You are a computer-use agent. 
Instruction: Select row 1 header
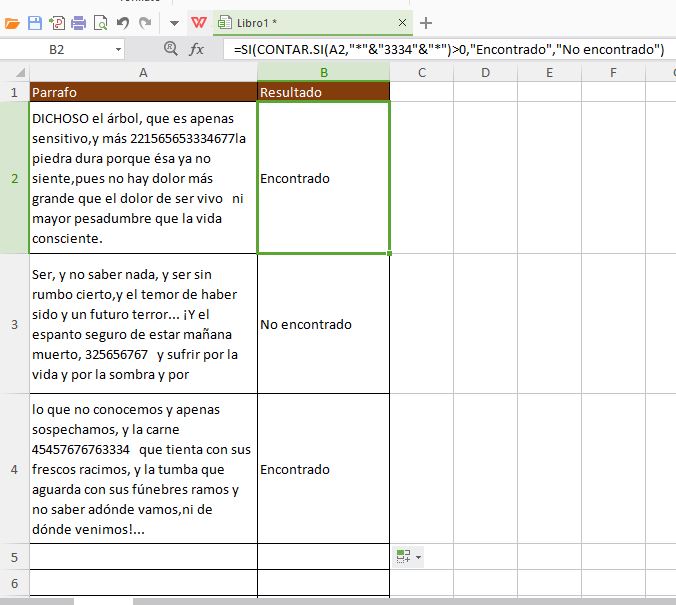click(15, 92)
